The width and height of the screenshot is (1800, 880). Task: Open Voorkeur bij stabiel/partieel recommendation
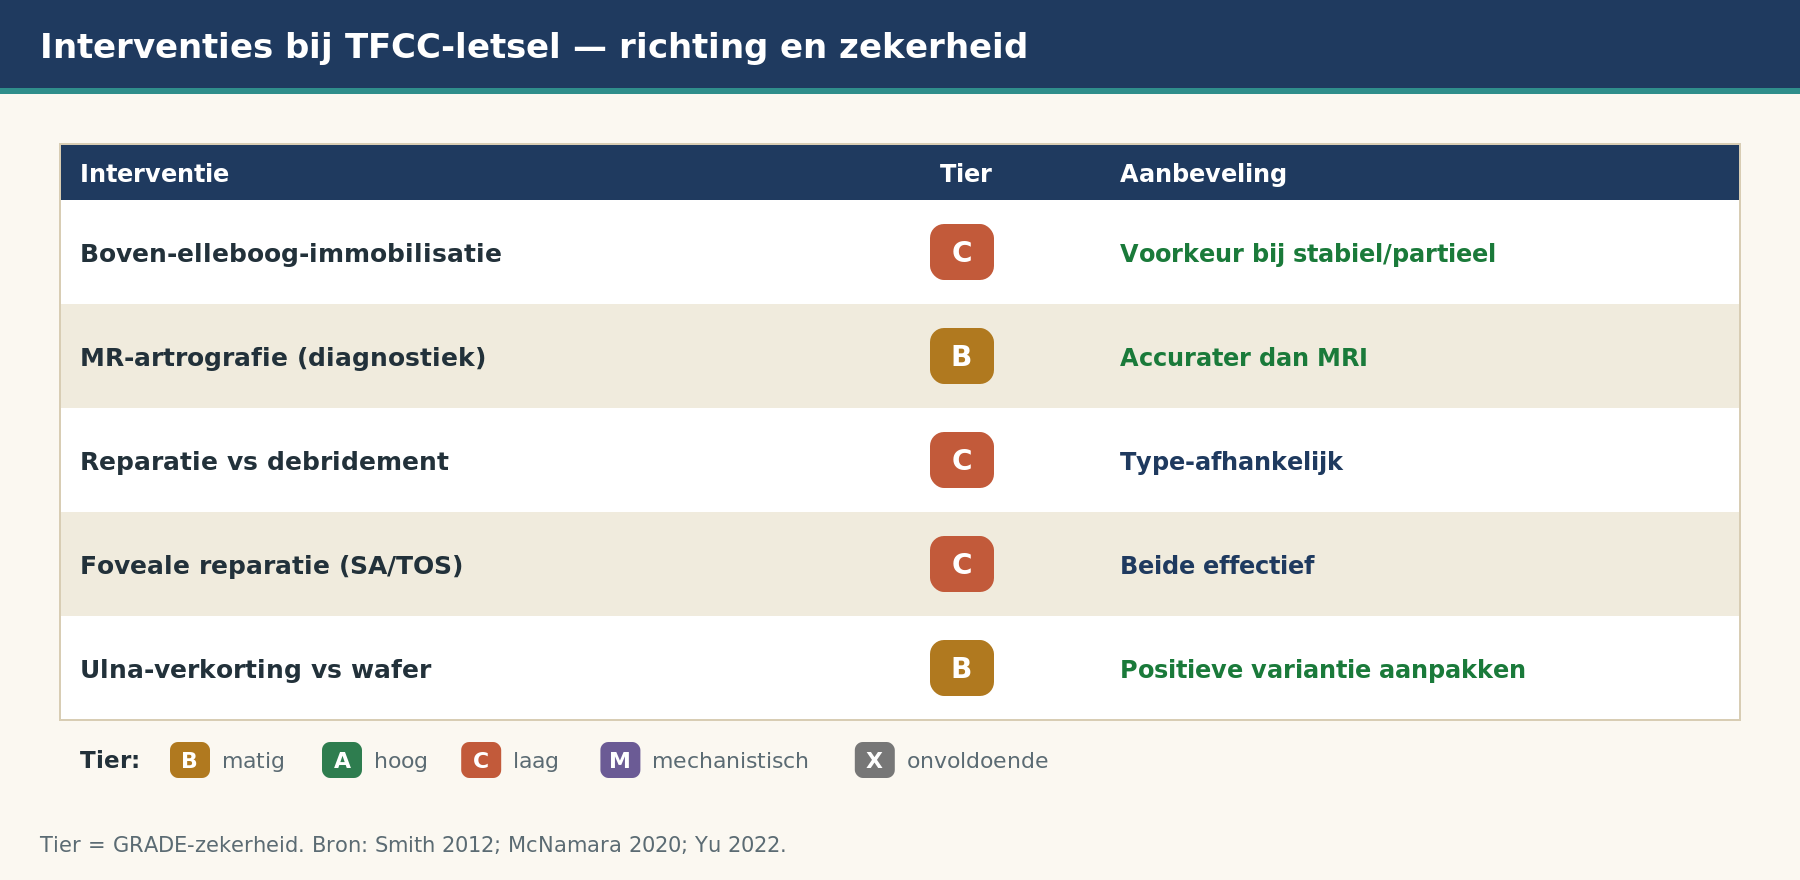point(1308,254)
